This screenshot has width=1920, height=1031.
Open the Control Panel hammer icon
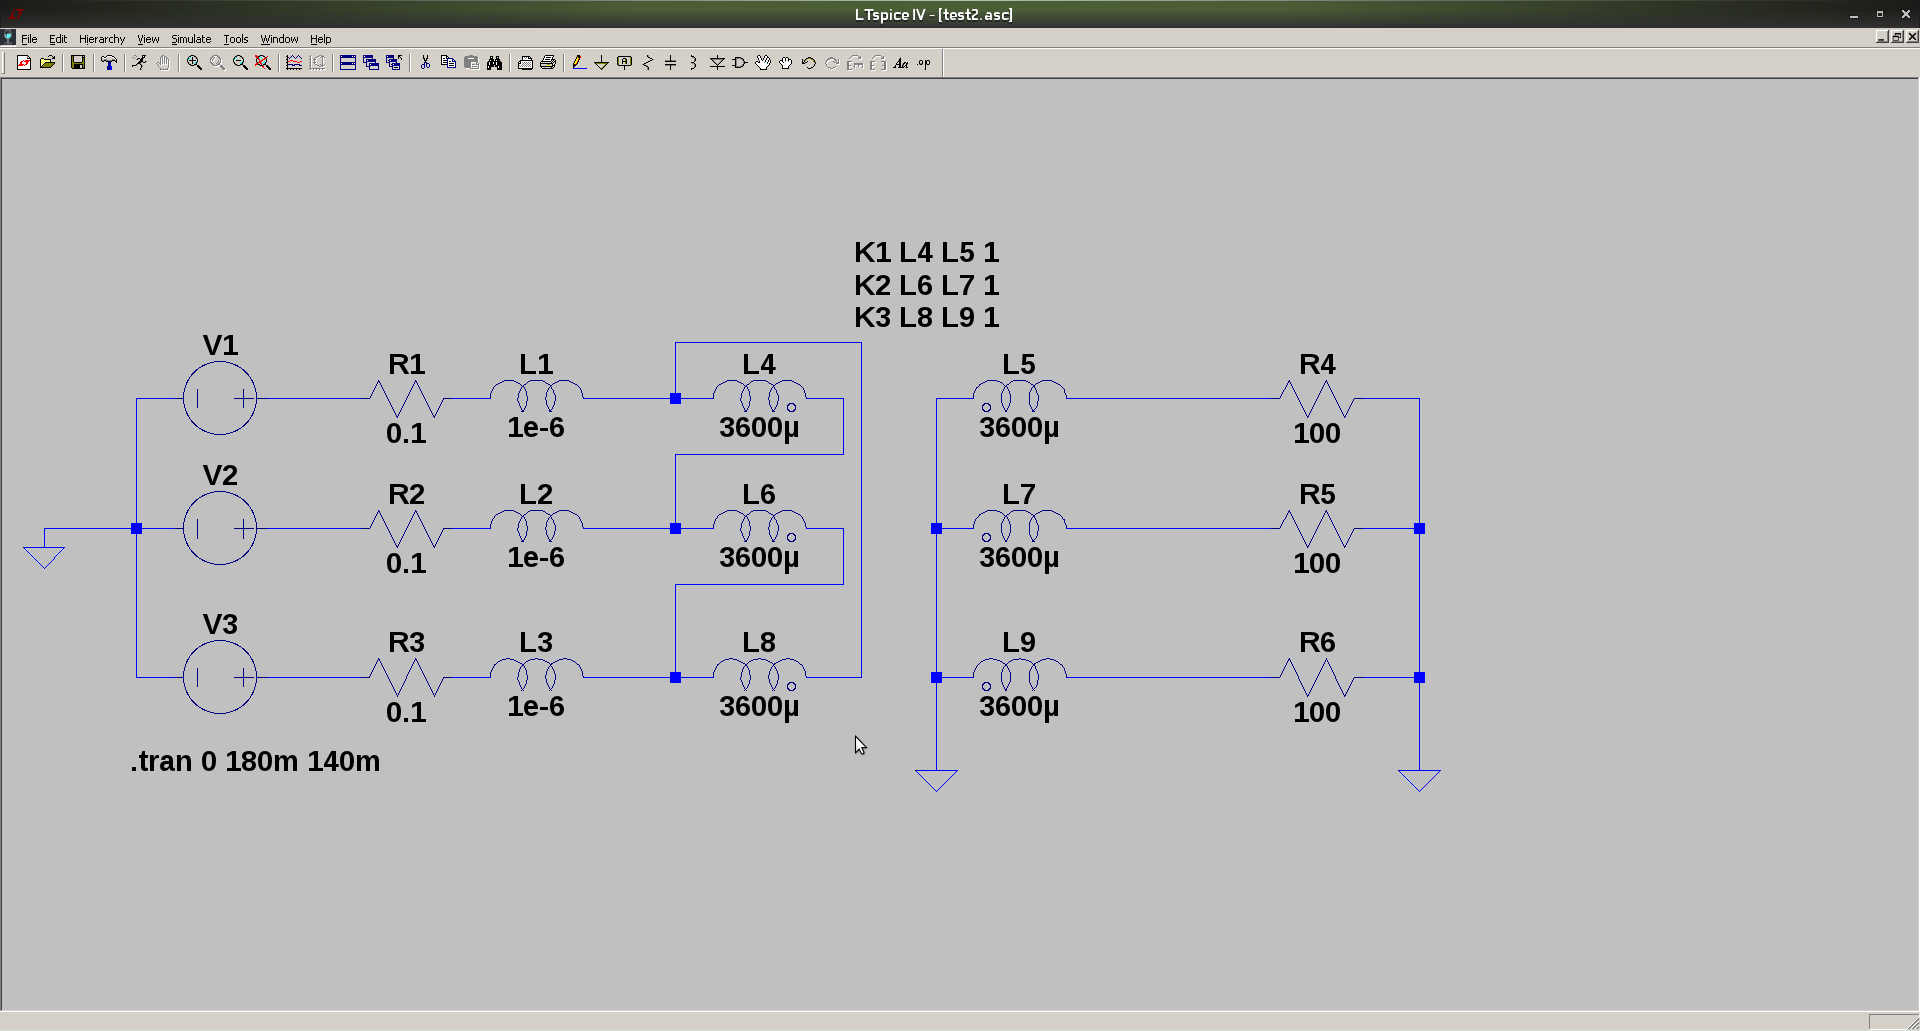pos(109,63)
